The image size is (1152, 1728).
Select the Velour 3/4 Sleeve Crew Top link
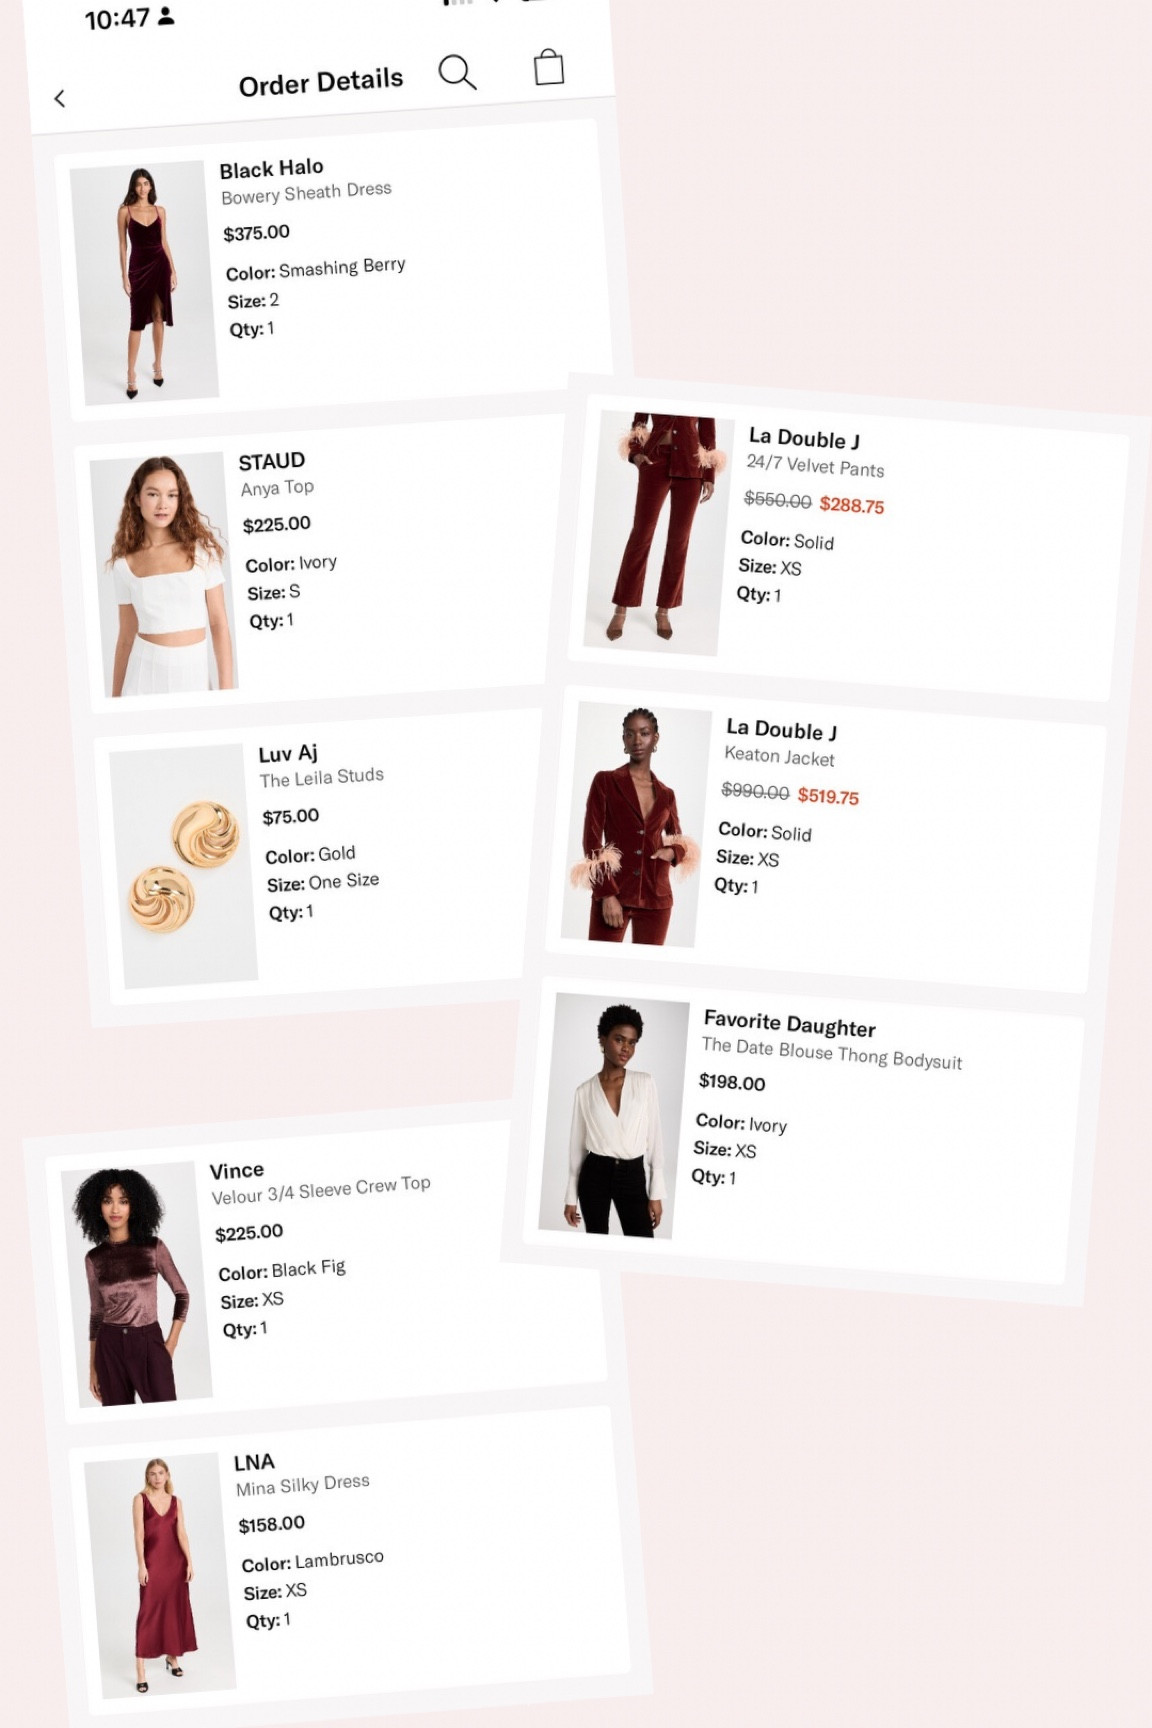click(321, 1189)
